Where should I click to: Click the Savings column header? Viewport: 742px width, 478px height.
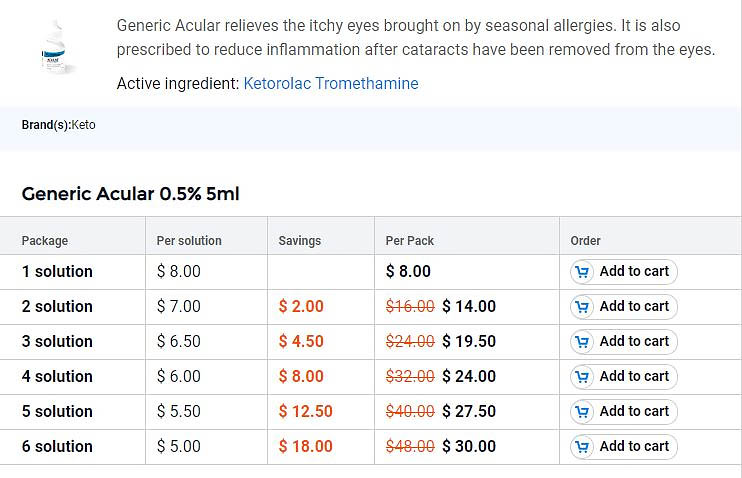(x=300, y=241)
